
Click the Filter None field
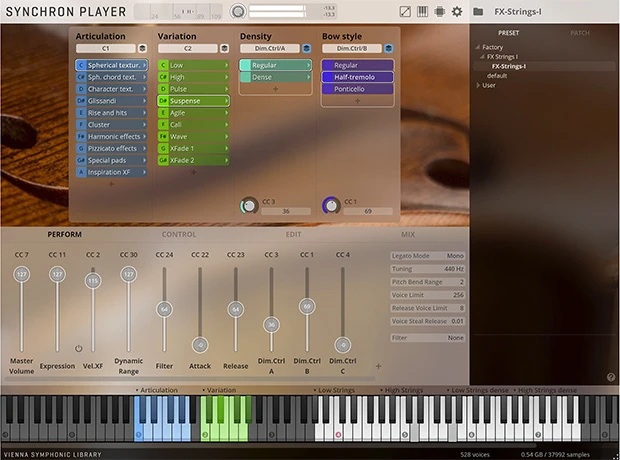[x=427, y=338]
